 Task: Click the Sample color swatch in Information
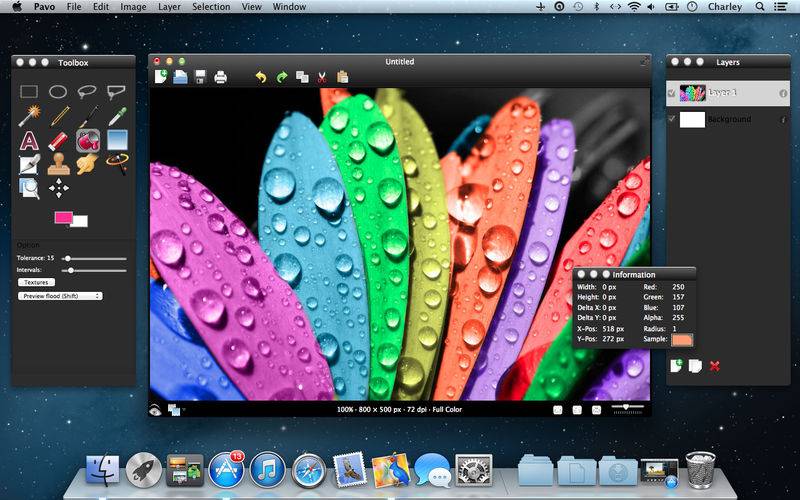point(682,340)
